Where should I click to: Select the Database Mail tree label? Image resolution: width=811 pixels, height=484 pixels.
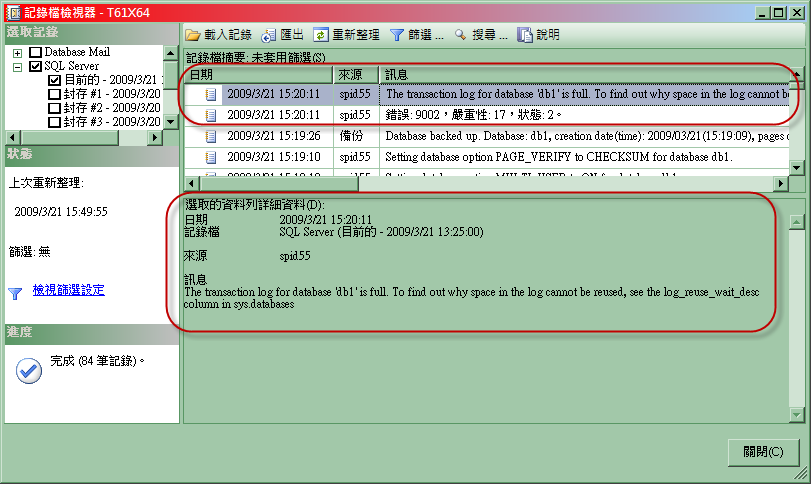coord(77,52)
